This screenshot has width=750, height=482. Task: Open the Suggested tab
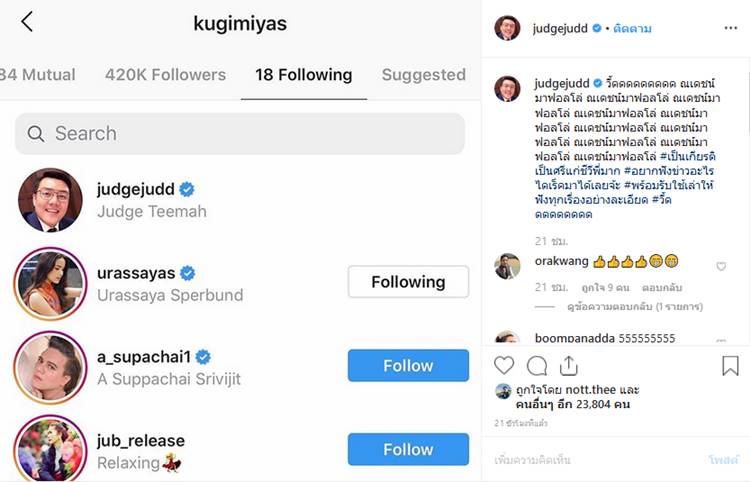423,75
